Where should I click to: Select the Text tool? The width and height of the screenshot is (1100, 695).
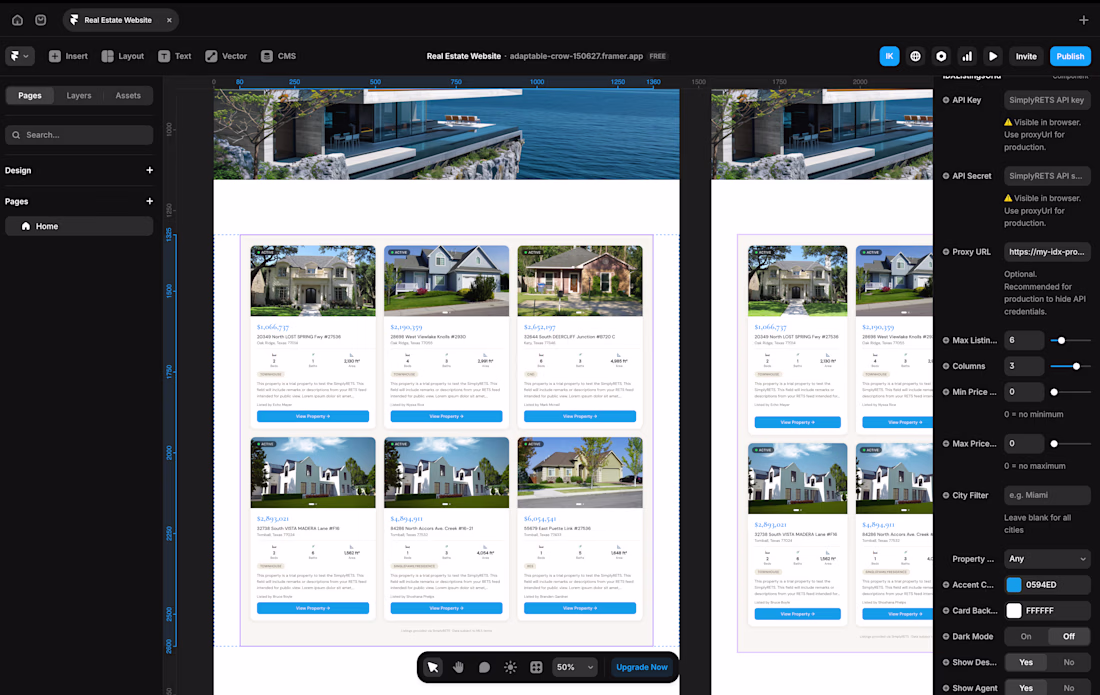175,56
